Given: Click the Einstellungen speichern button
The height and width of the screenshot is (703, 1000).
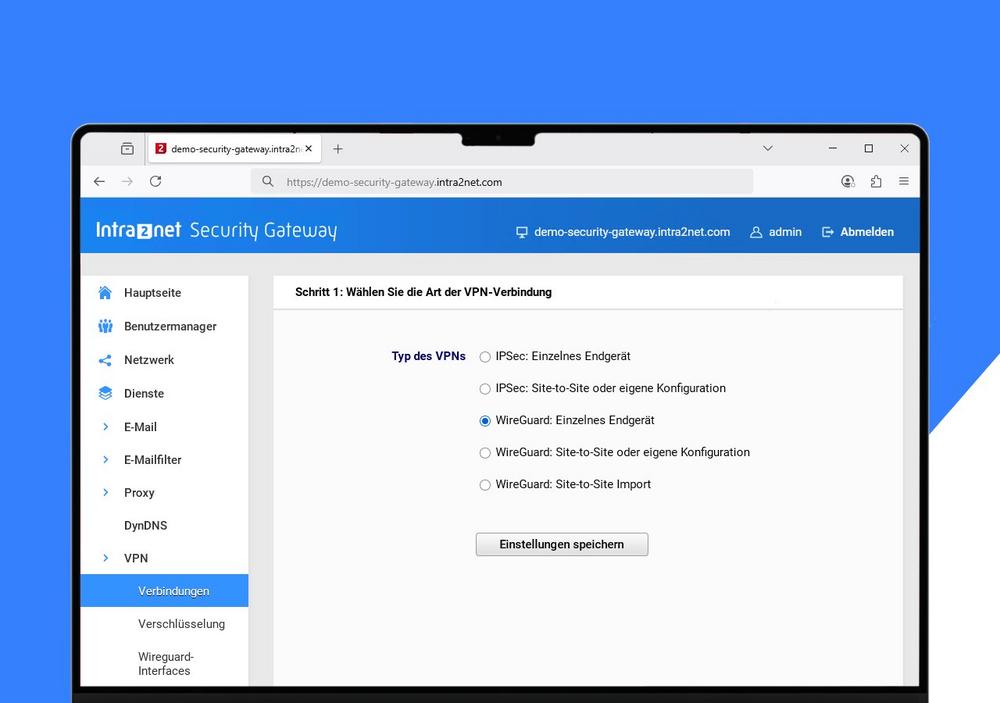Looking at the screenshot, I should click(561, 544).
